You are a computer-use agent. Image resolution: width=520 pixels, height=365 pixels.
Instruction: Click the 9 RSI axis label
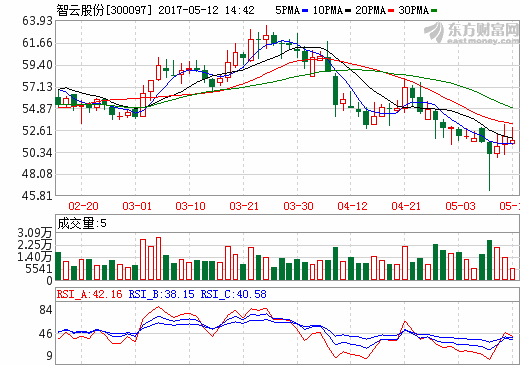[x=49, y=356]
